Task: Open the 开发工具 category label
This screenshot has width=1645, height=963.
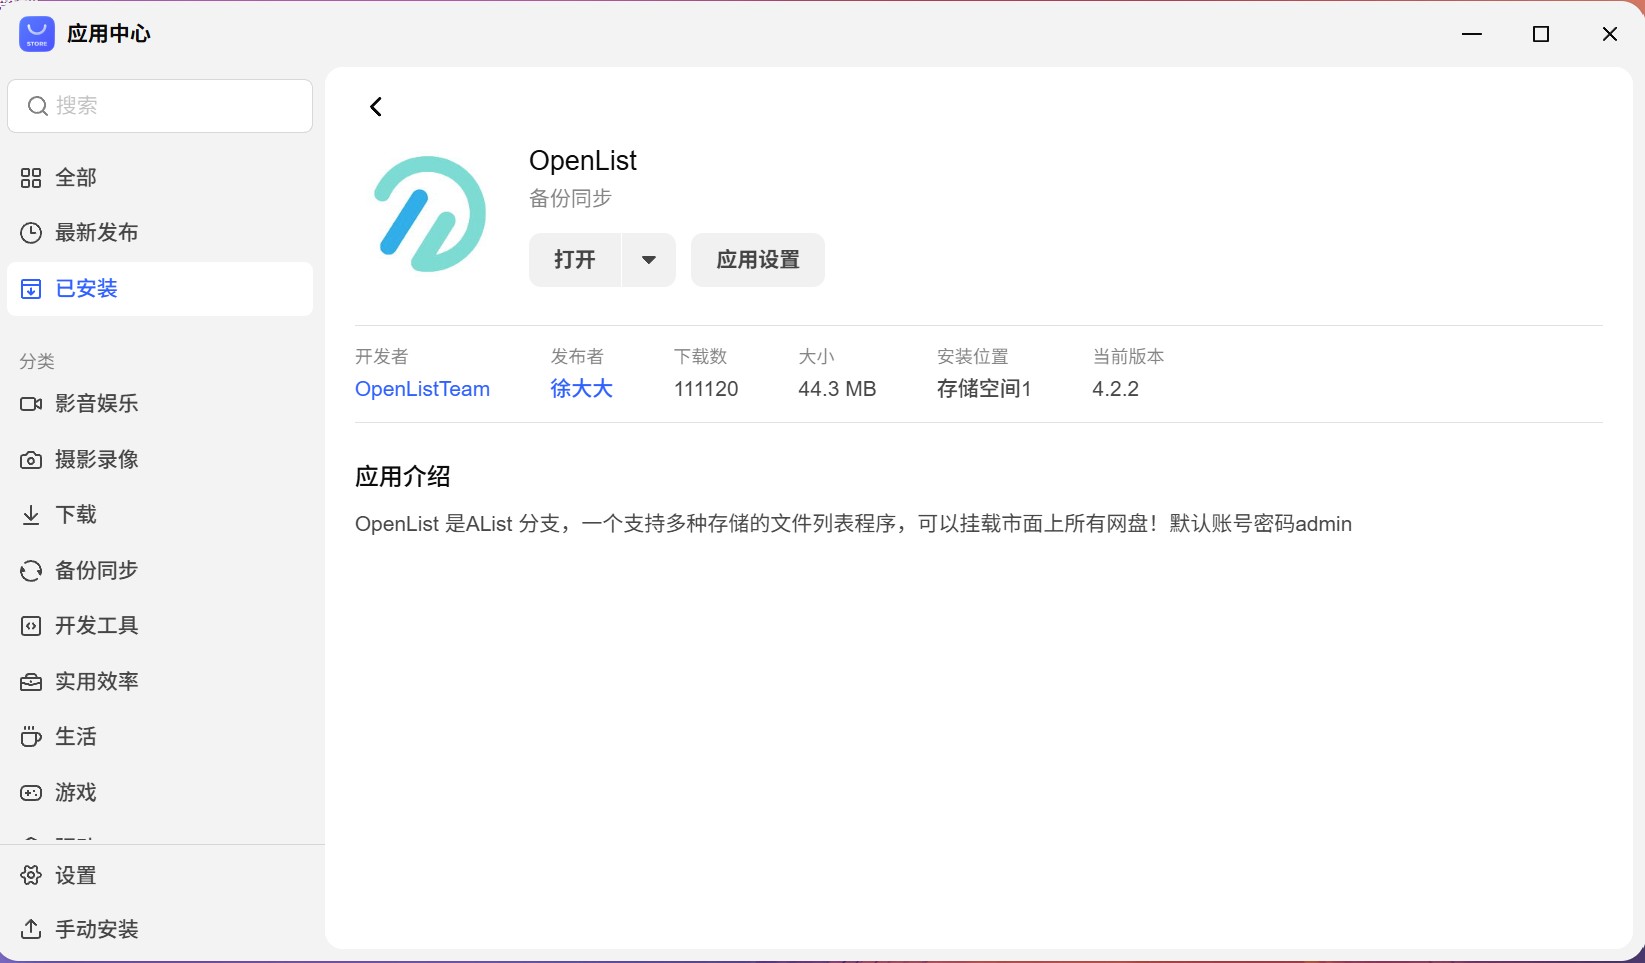Action: (x=97, y=626)
